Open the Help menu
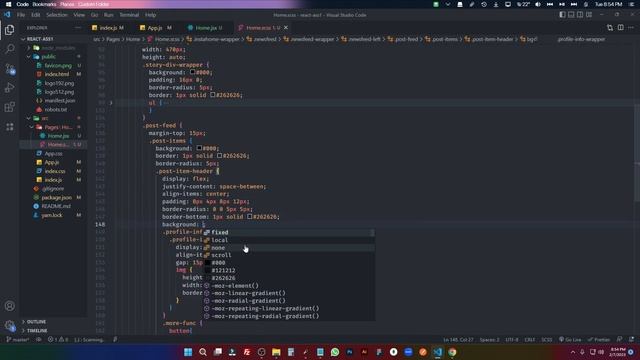 [151, 15]
